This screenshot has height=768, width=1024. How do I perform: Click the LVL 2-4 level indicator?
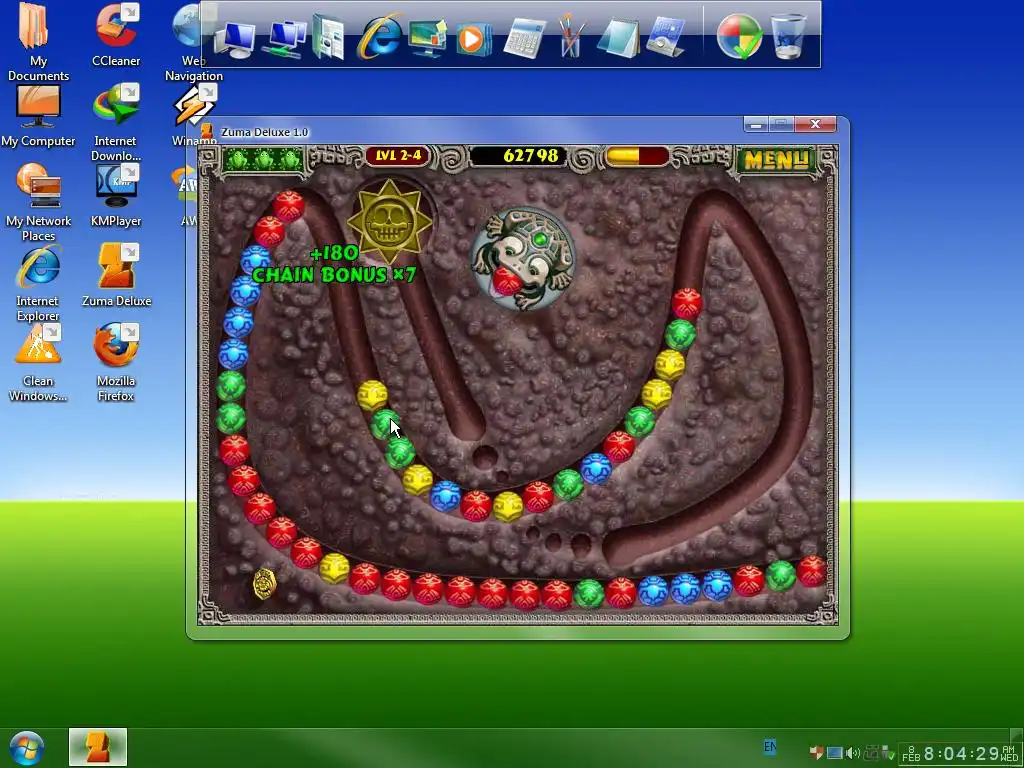coord(398,156)
